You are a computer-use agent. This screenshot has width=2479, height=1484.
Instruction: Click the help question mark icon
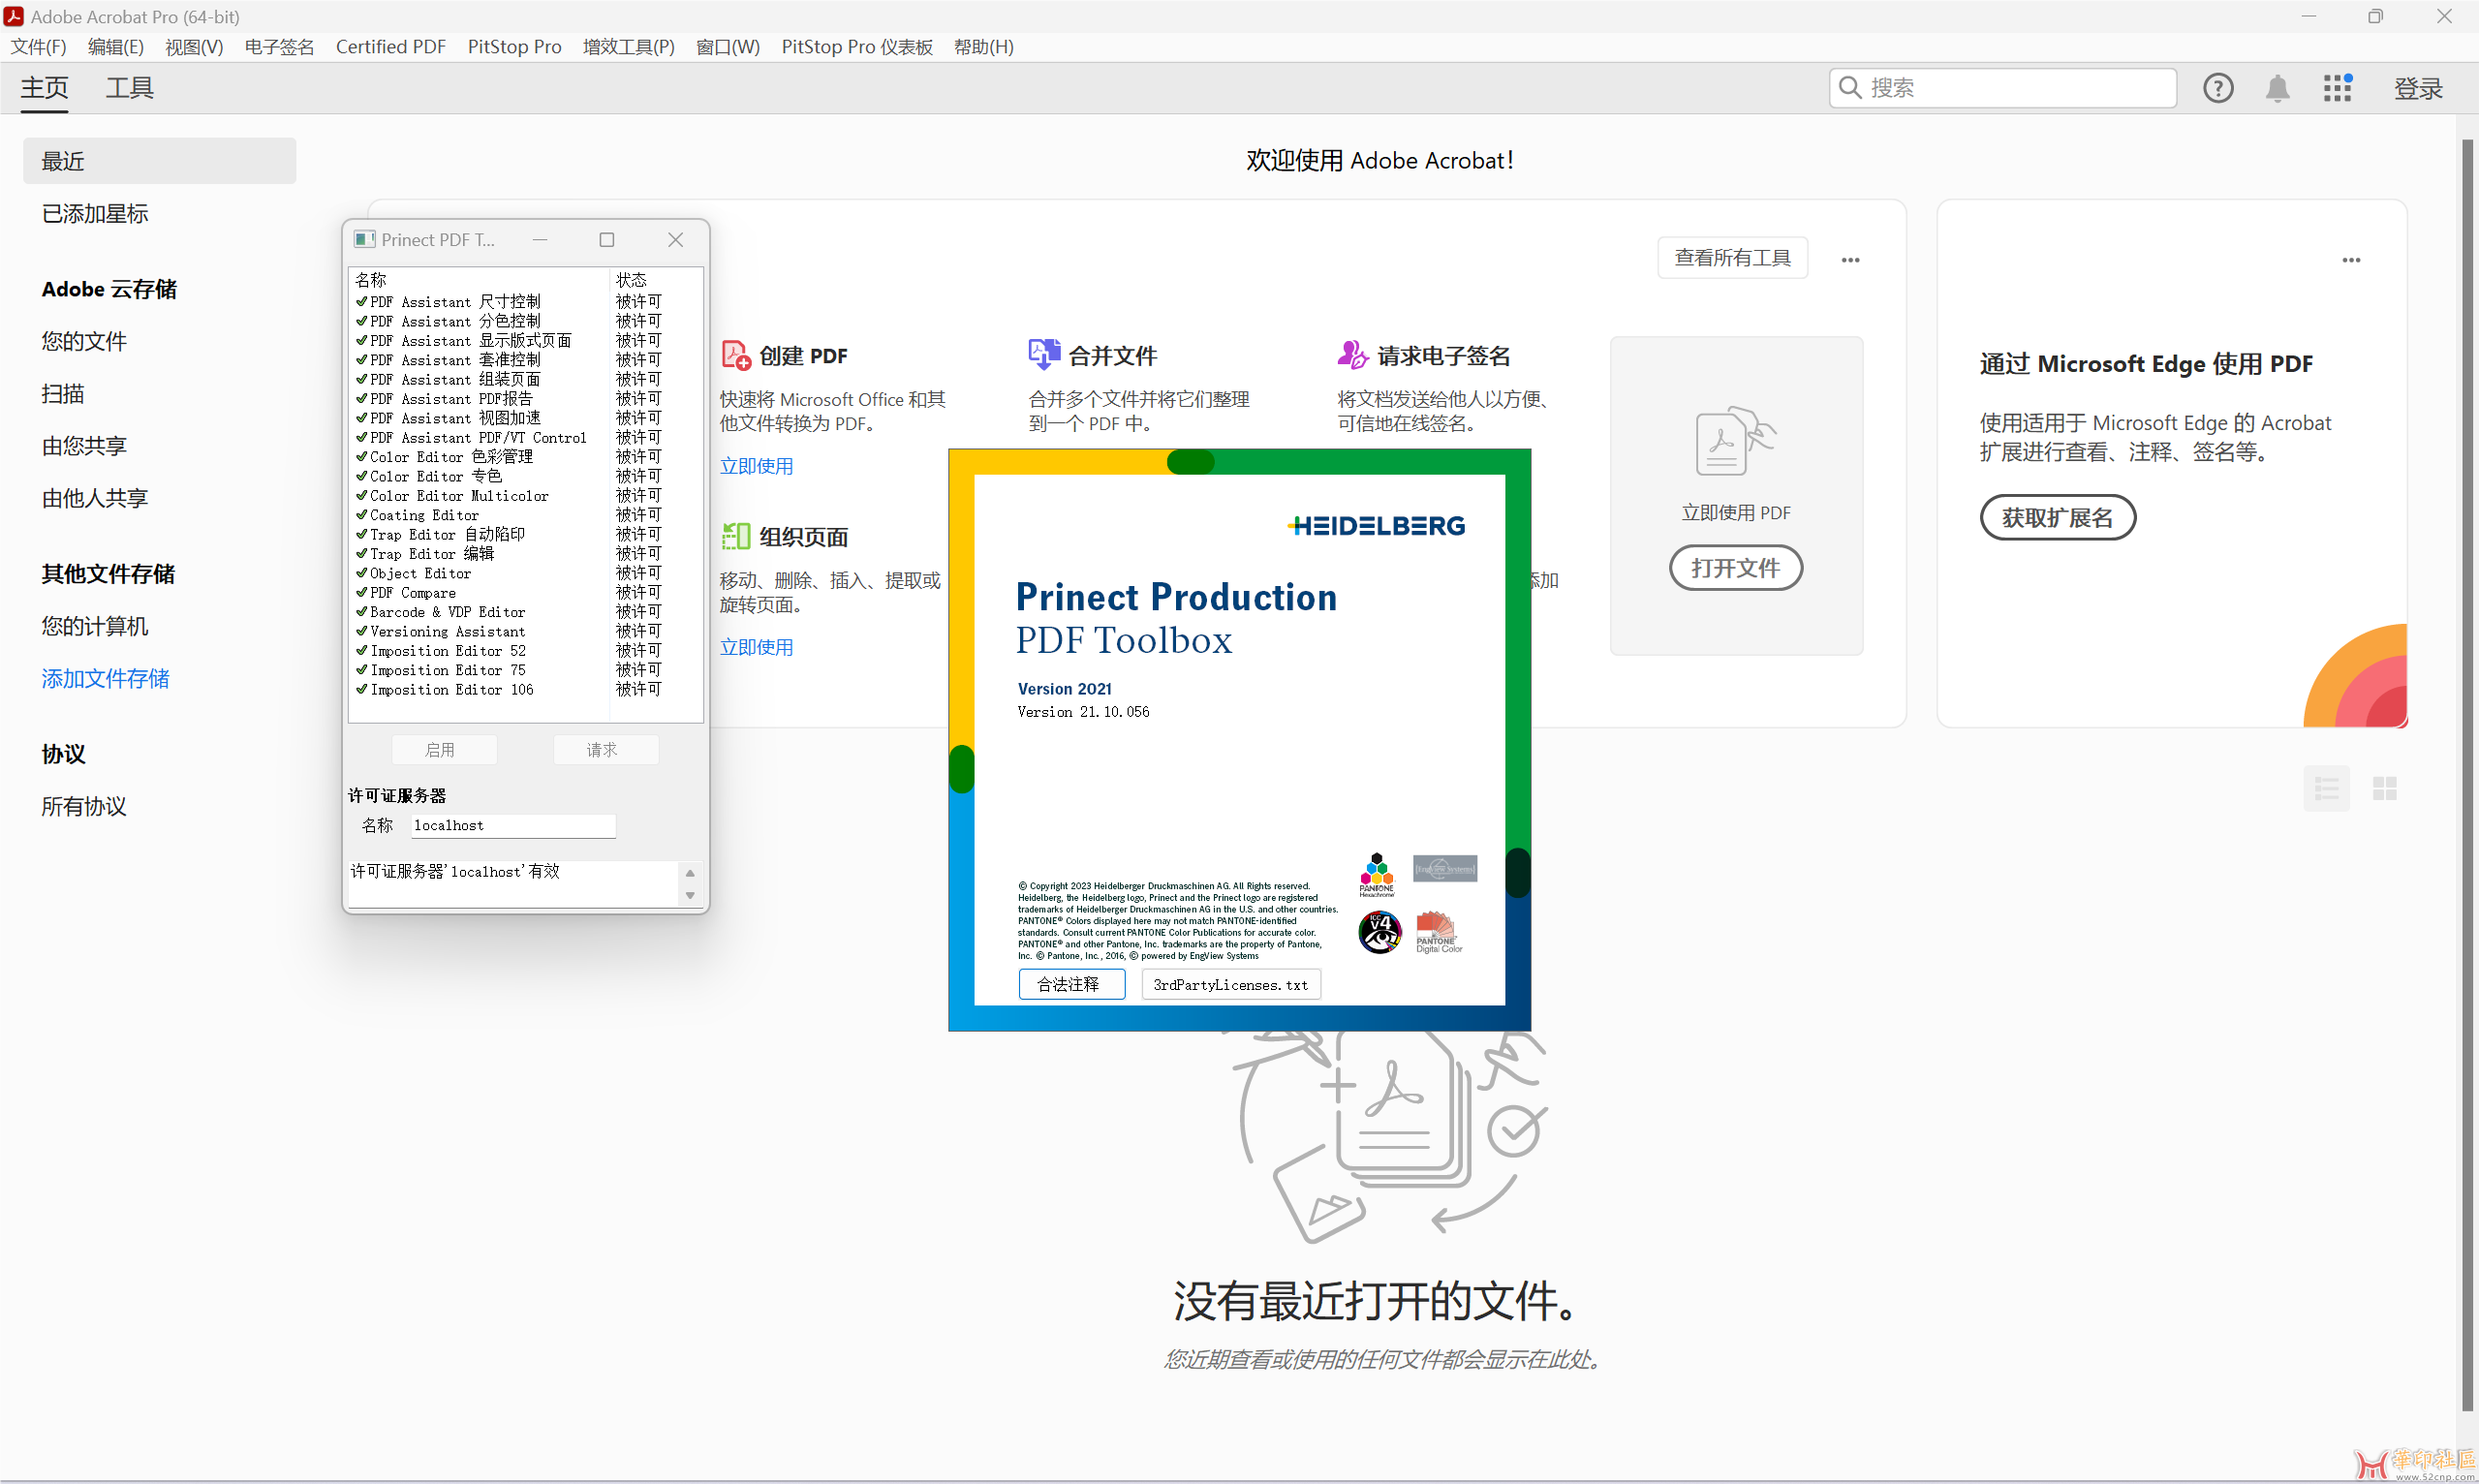(2217, 88)
